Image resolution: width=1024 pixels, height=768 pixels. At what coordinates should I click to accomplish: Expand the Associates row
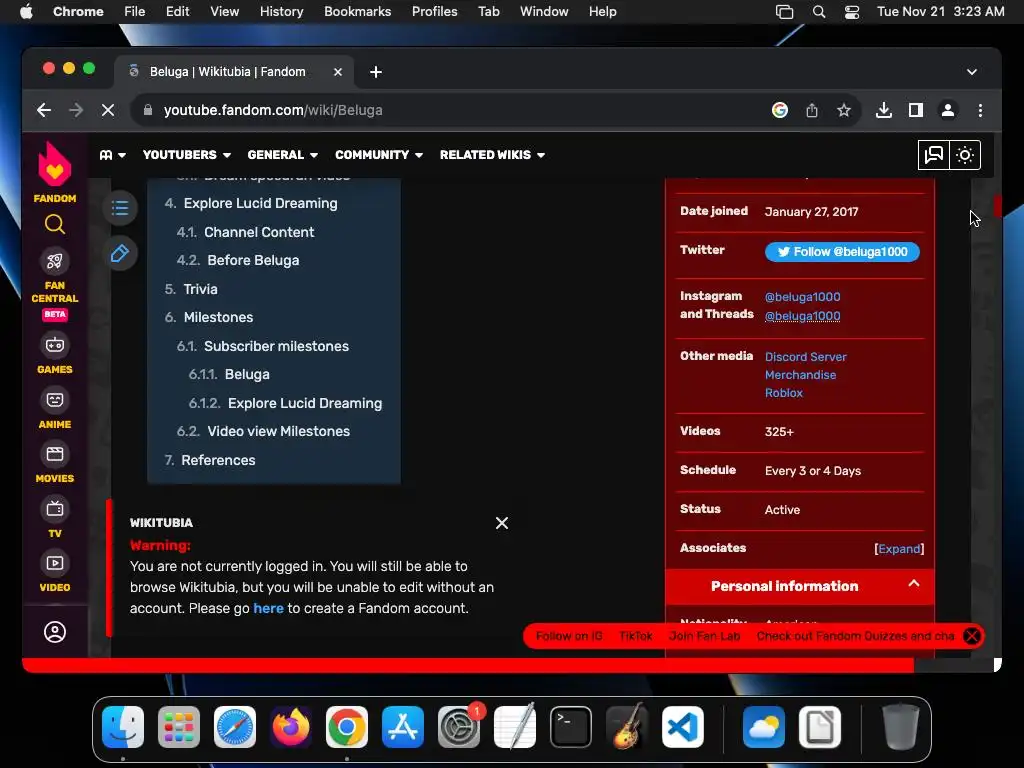pyautogui.click(x=899, y=549)
